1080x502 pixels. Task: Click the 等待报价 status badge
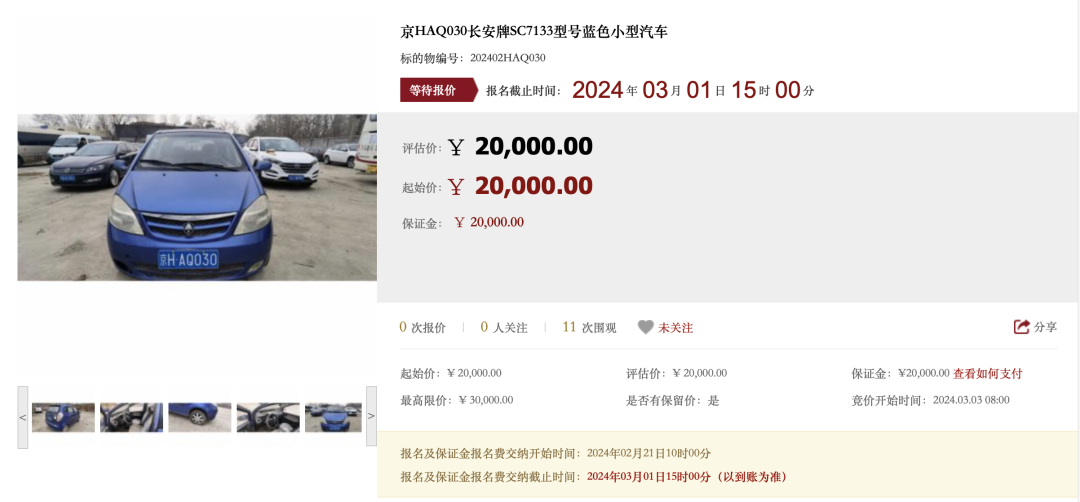[x=438, y=90]
